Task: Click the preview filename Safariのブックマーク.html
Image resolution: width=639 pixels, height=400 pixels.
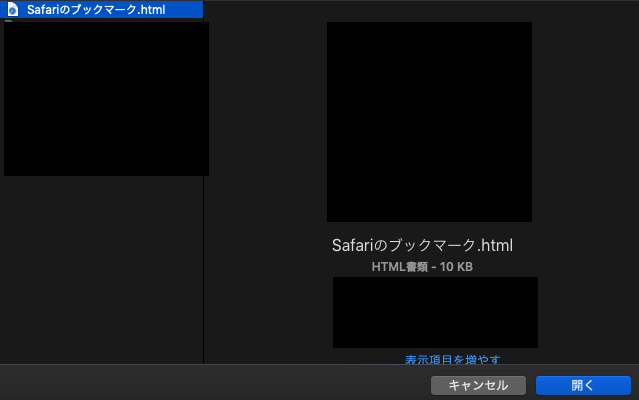Action: [x=422, y=246]
